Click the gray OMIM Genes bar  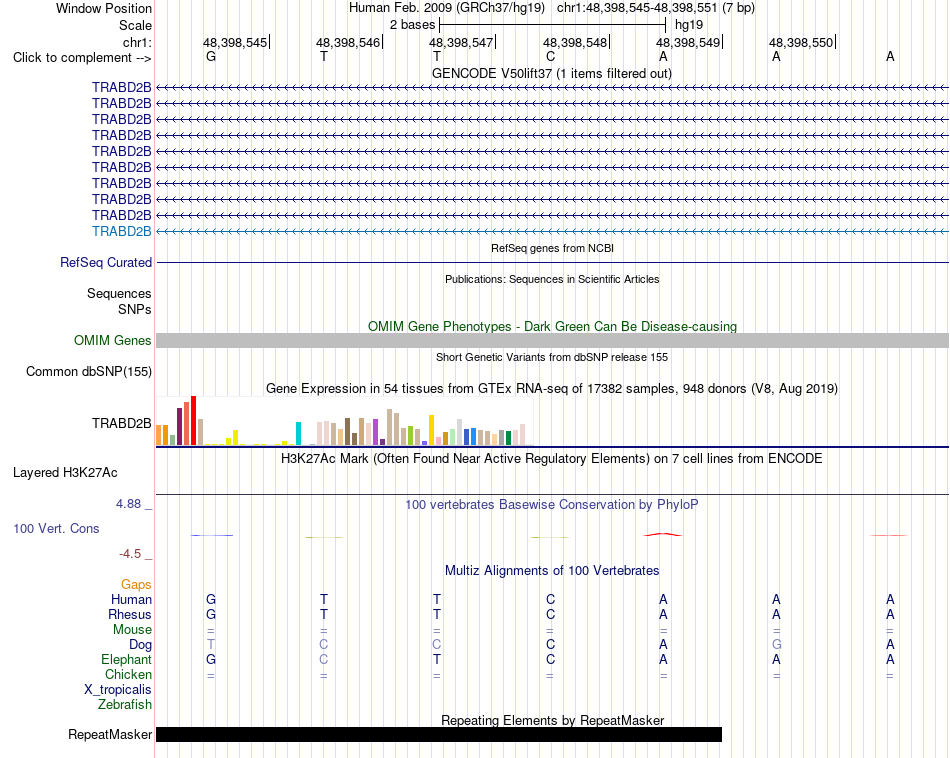pyautogui.click(x=552, y=341)
